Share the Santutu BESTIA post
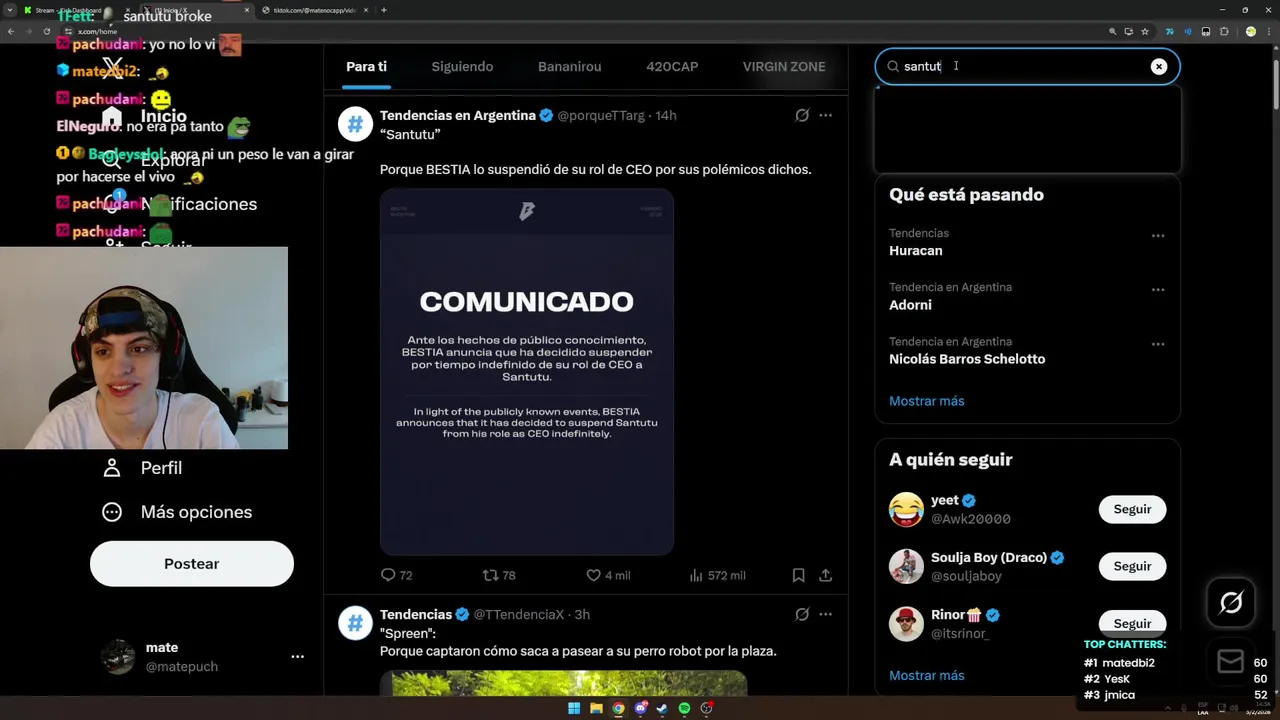The image size is (1280, 720). point(825,575)
